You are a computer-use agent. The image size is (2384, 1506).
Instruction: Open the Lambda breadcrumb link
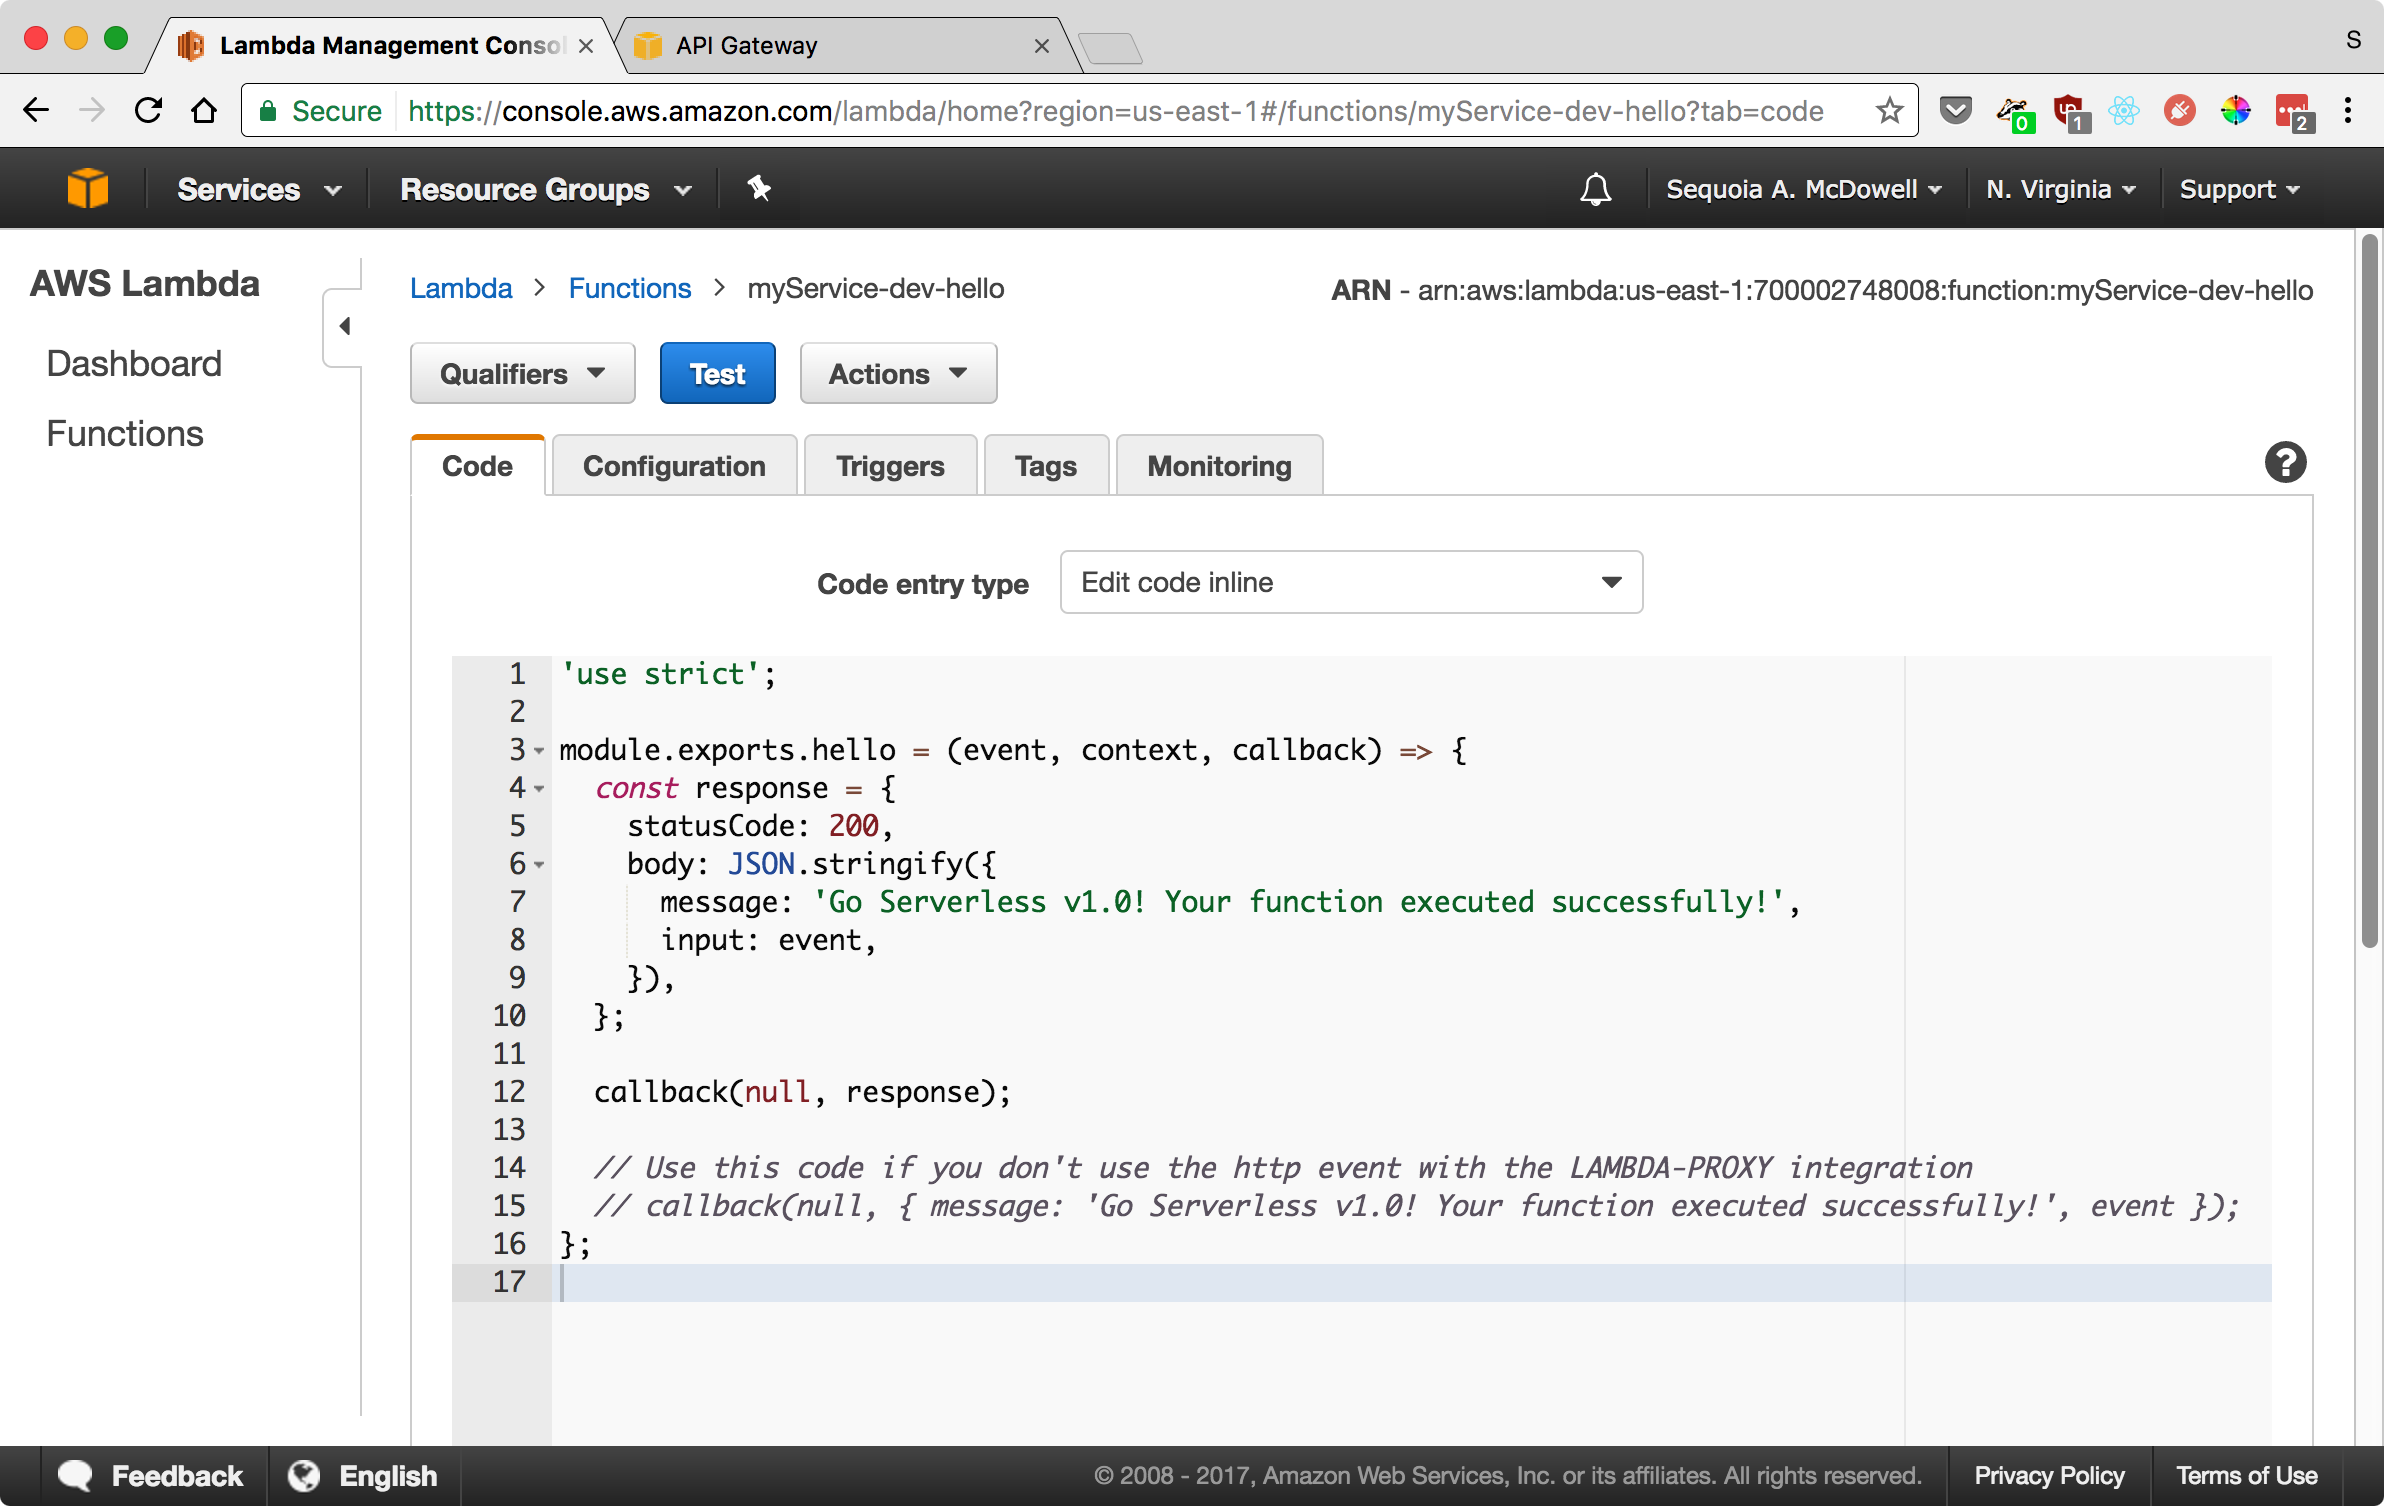click(461, 288)
